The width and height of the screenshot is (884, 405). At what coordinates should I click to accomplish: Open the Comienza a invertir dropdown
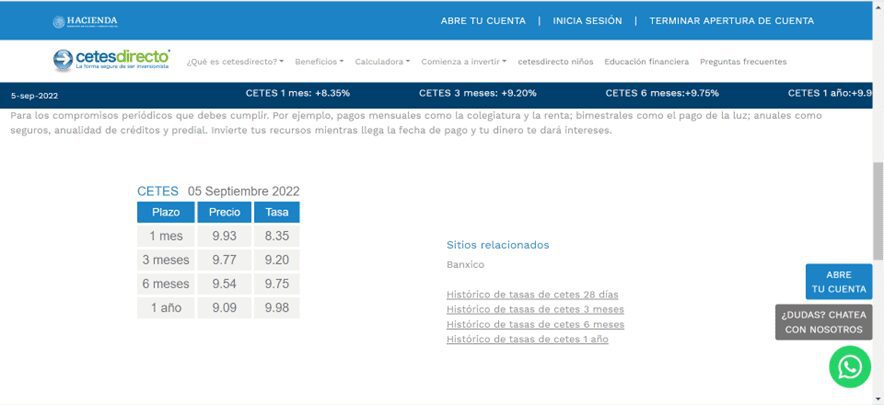pyautogui.click(x=464, y=62)
